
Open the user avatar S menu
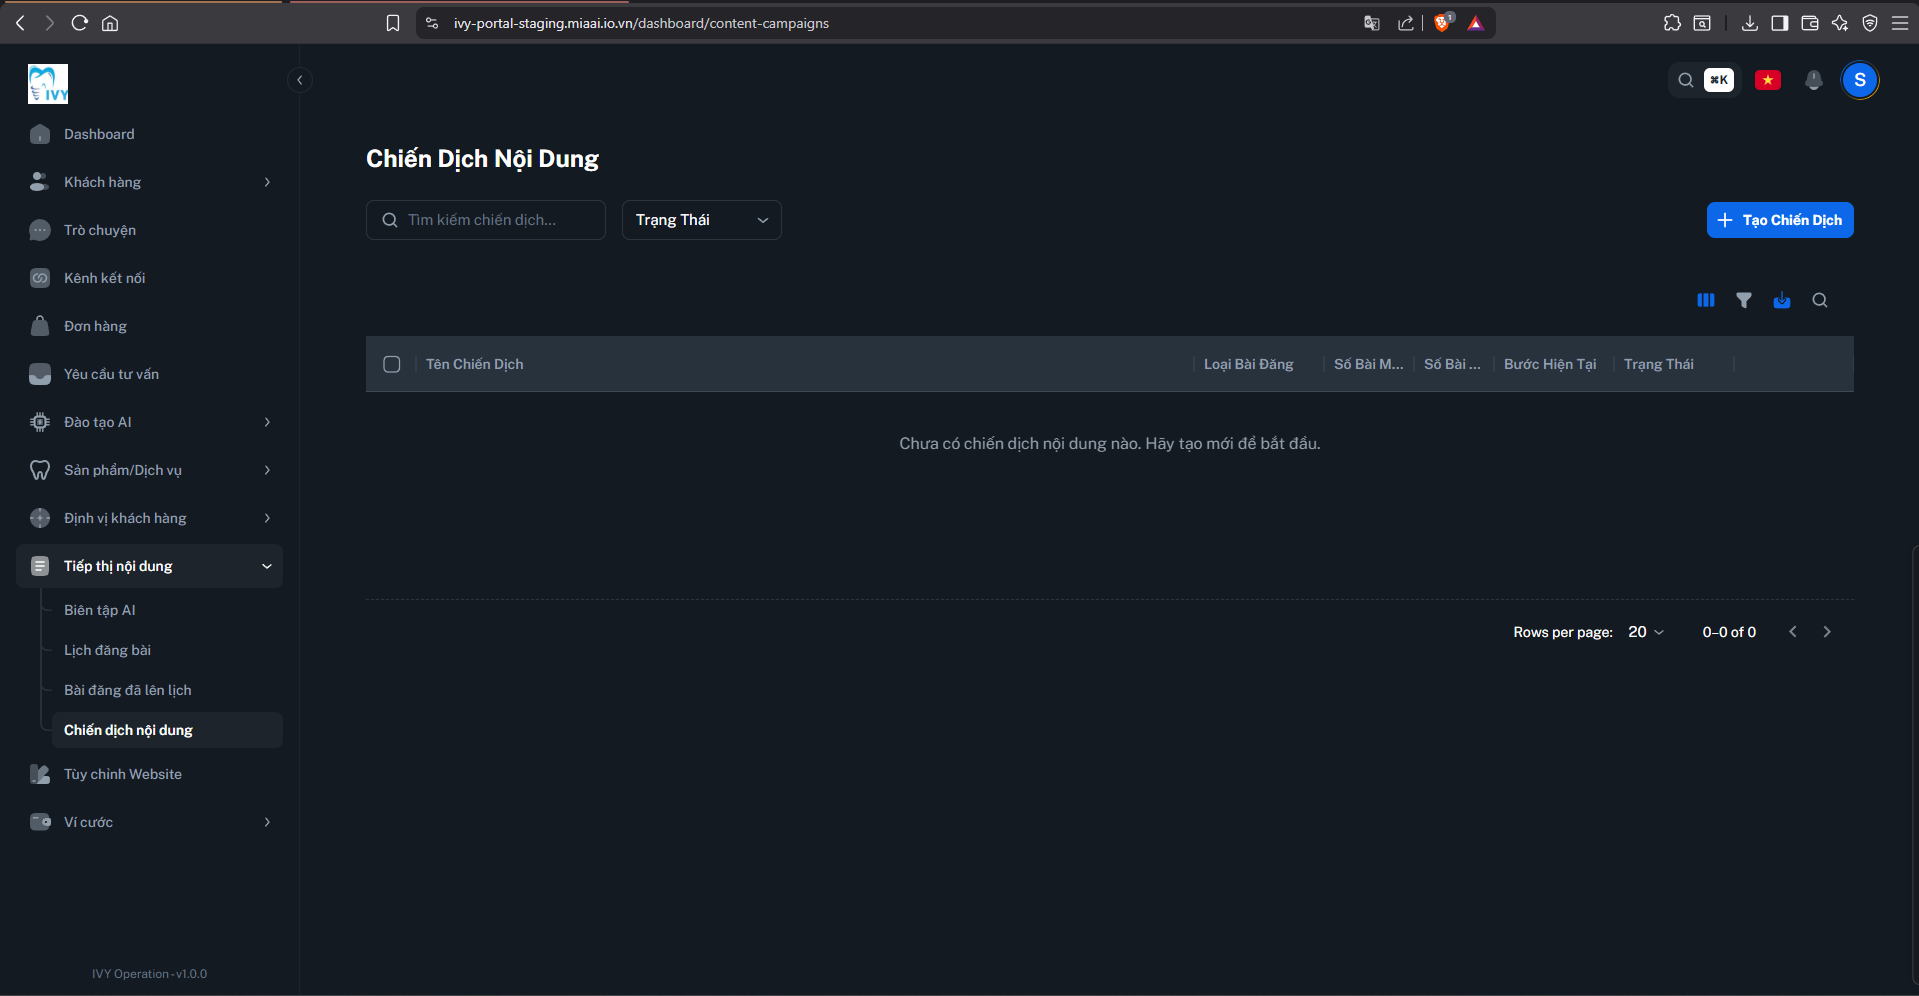pyautogui.click(x=1860, y=80)
